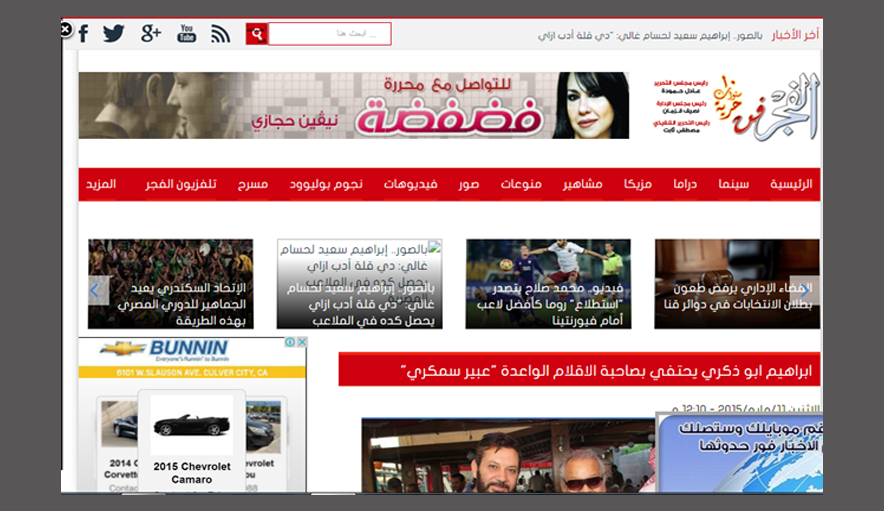
Task: Click inside the ابحث هنا search field
Action: click(x=329, y=34)
